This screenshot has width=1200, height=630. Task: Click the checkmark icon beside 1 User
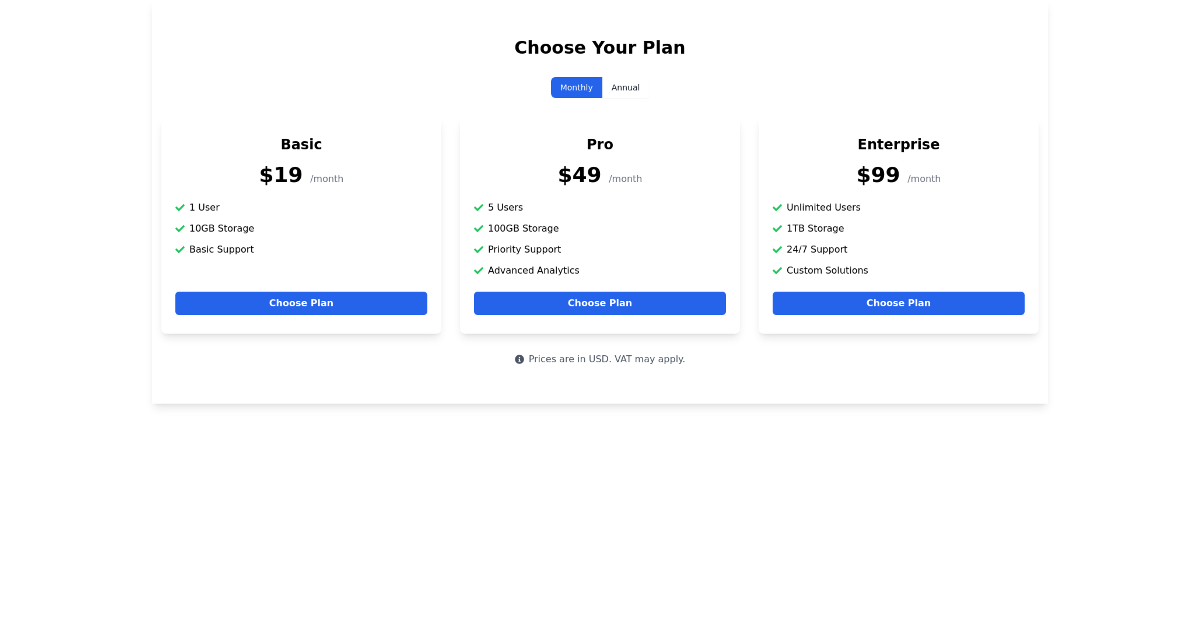click(x=180, y=207)
